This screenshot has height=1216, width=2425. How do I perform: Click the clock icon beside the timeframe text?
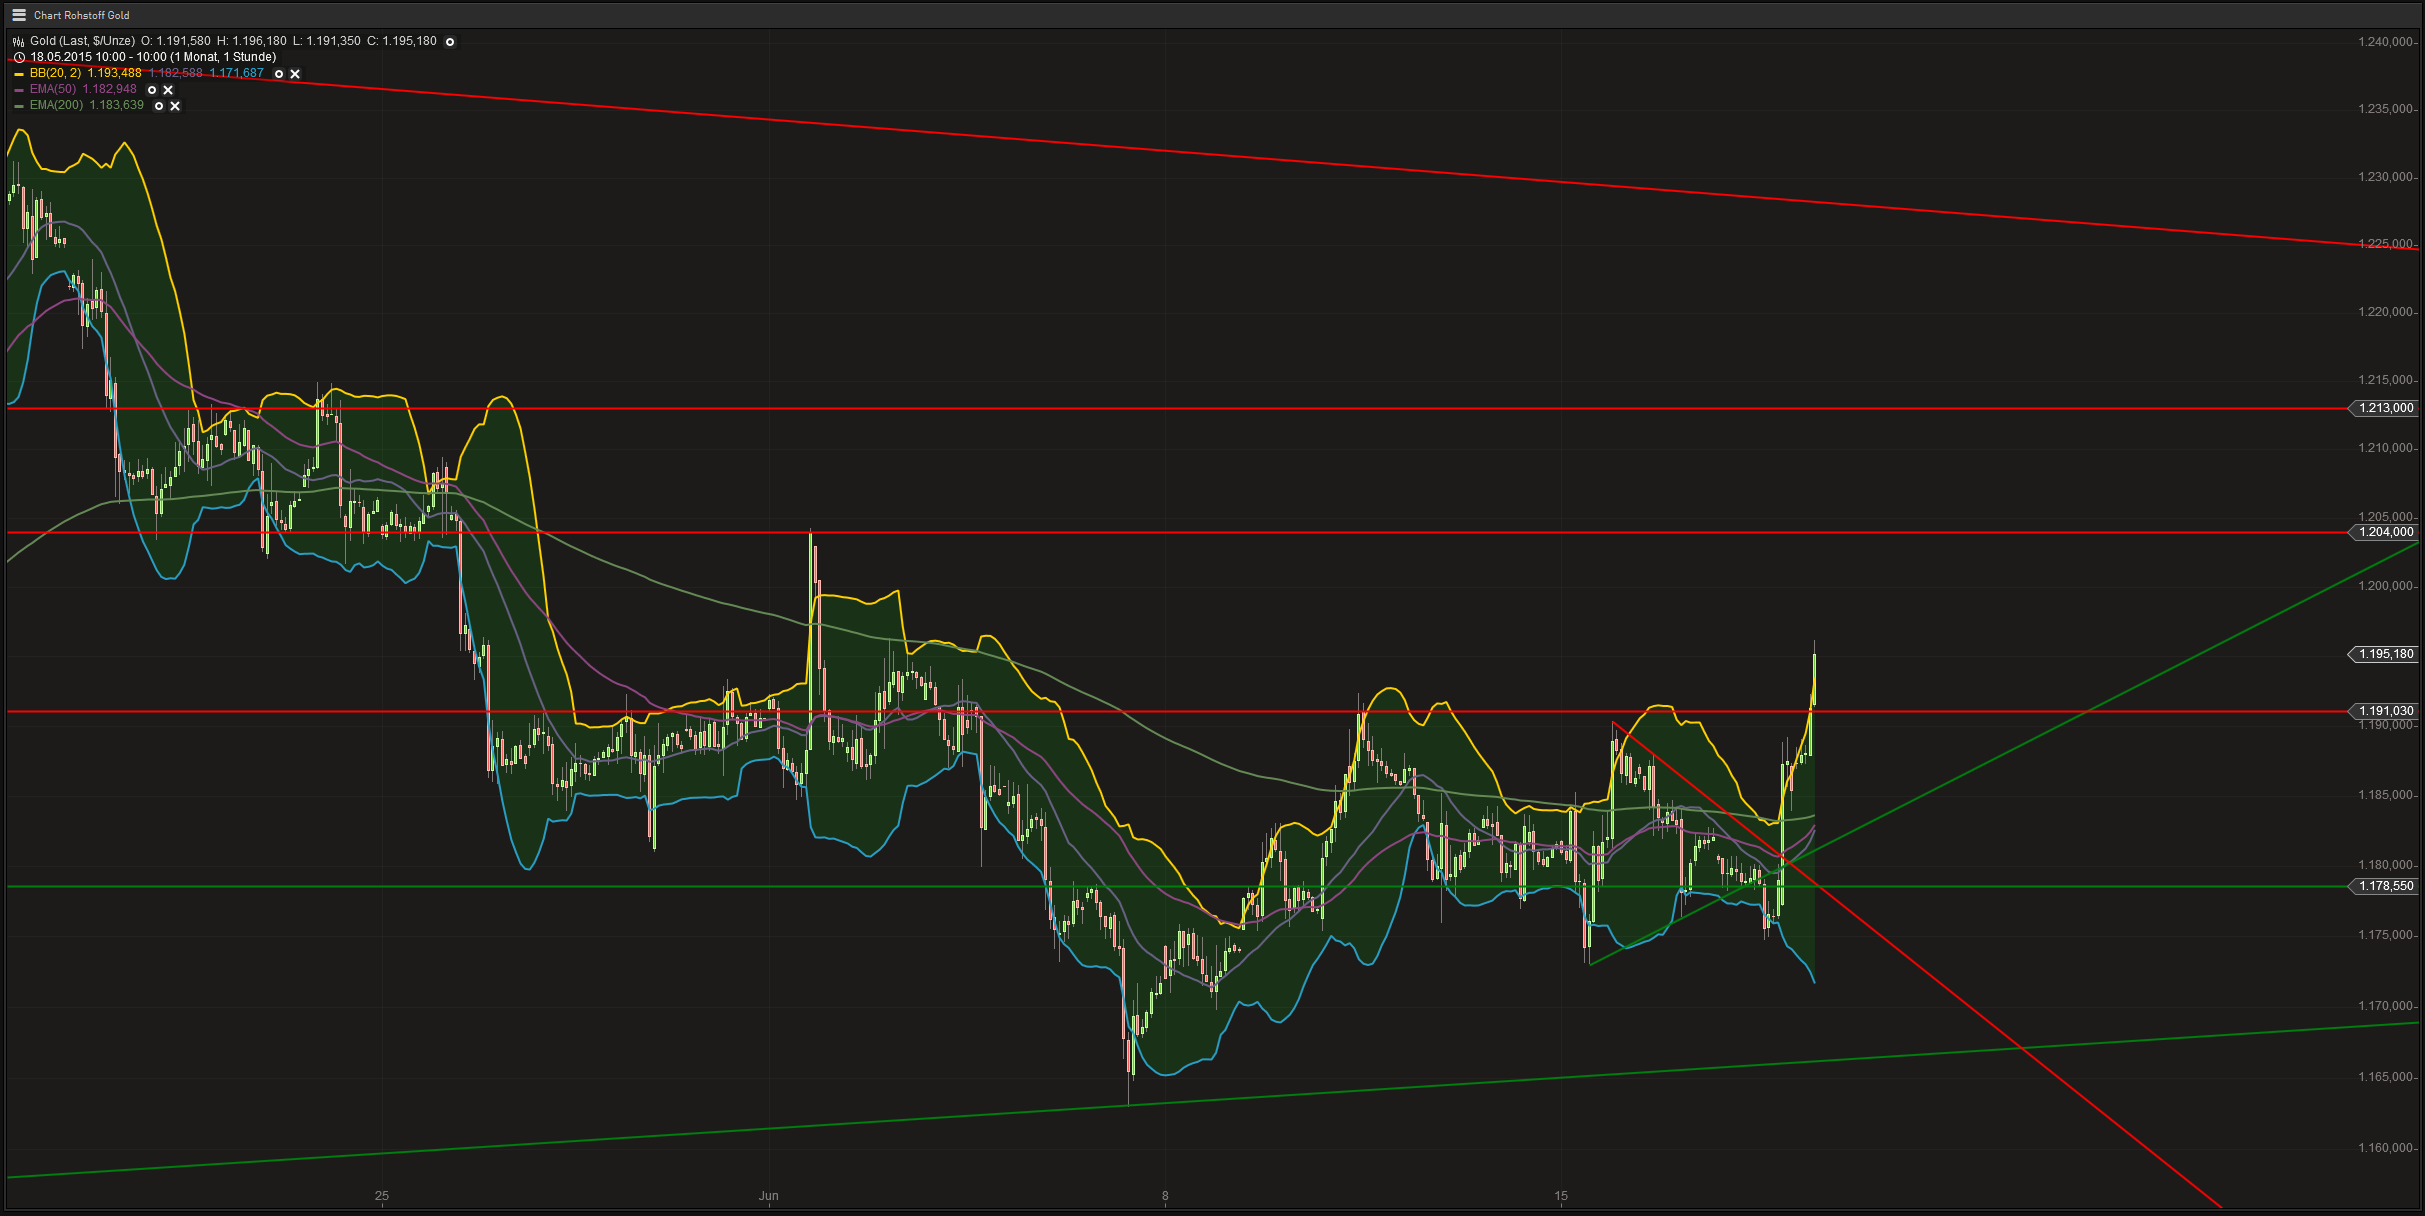tap(20, 58)
